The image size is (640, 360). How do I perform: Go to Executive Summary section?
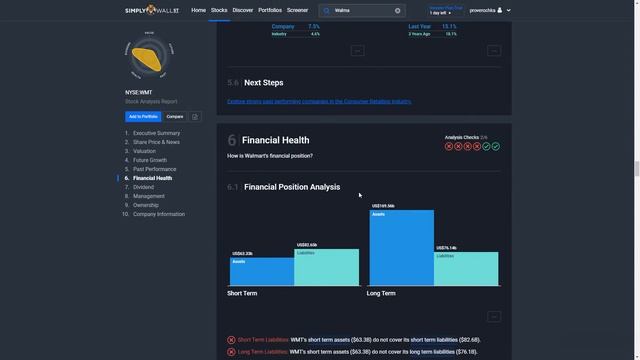point(156,133)
